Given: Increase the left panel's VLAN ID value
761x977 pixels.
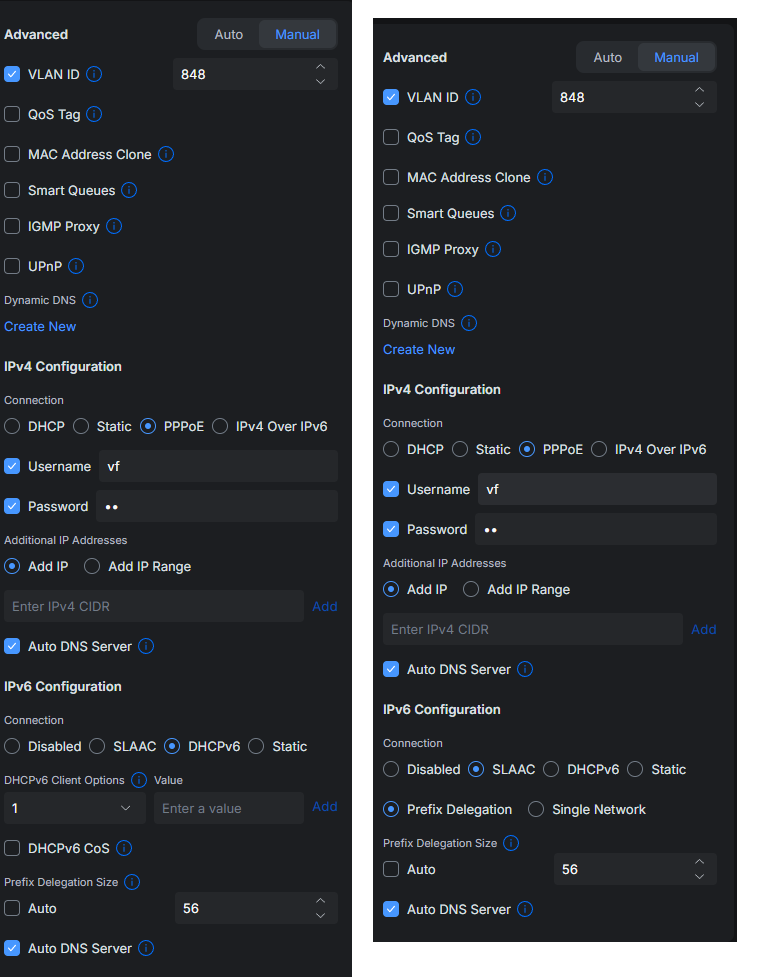Looking at the screenshot, I should pos(320,67).
